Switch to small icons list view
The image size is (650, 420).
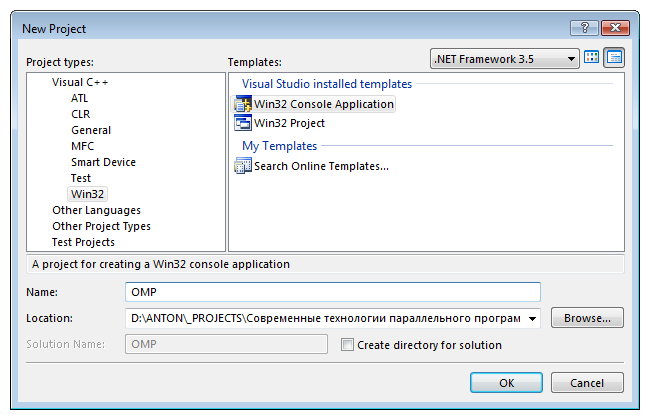click(614, 58)
